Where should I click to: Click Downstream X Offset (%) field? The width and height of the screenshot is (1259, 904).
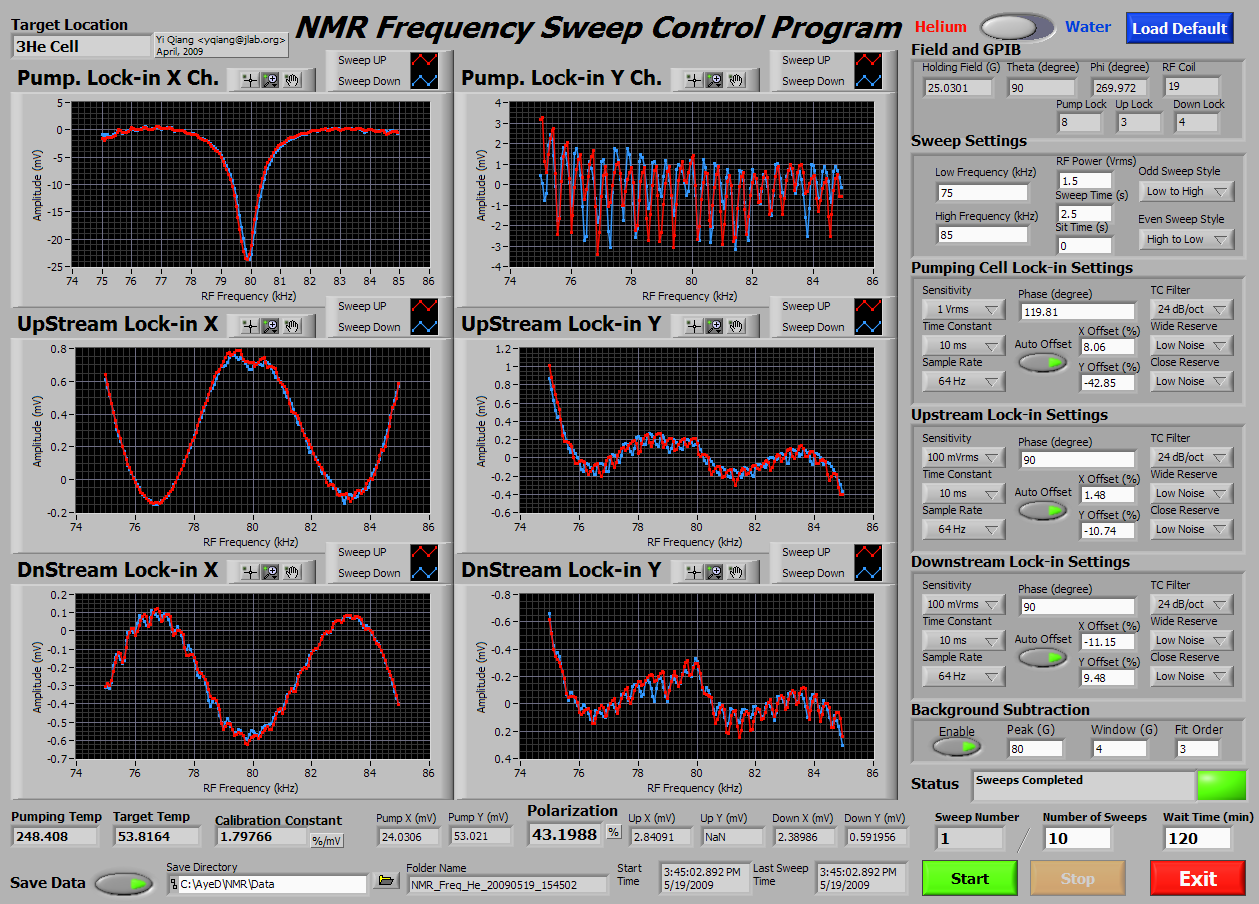click(1107, 642)
